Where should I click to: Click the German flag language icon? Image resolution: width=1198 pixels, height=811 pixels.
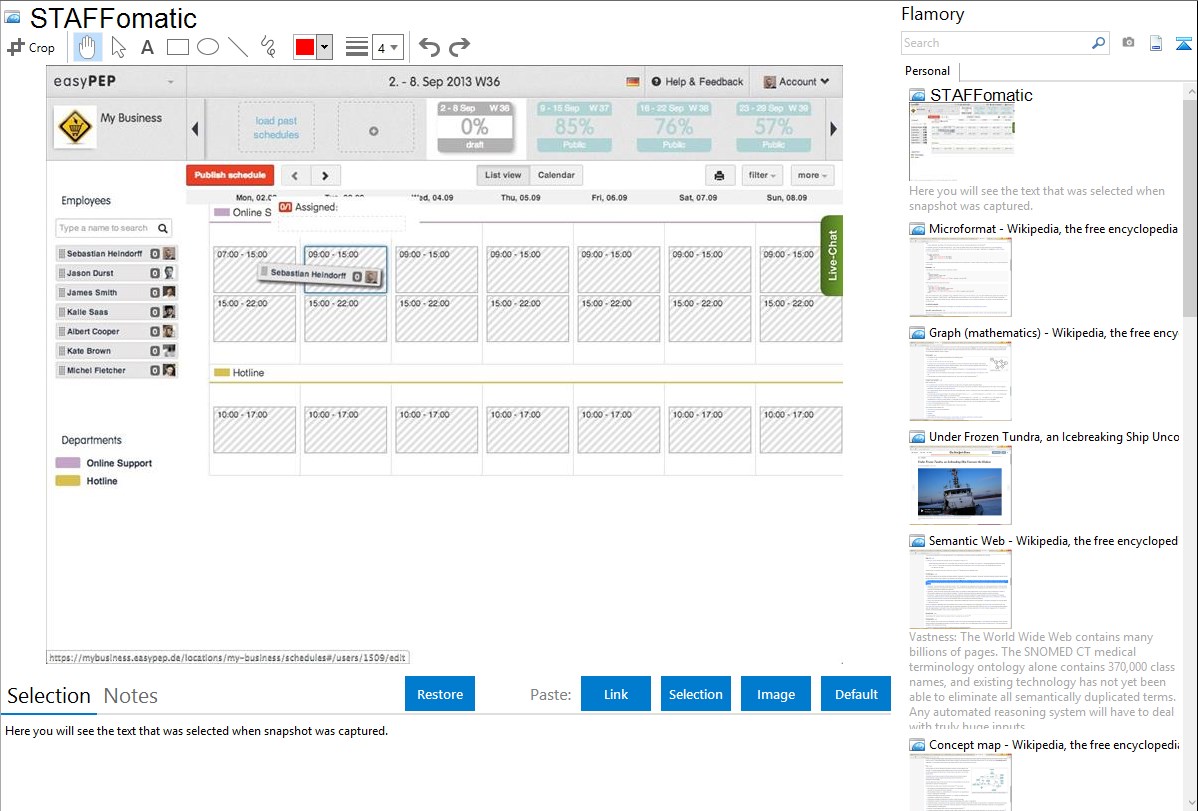633,82
